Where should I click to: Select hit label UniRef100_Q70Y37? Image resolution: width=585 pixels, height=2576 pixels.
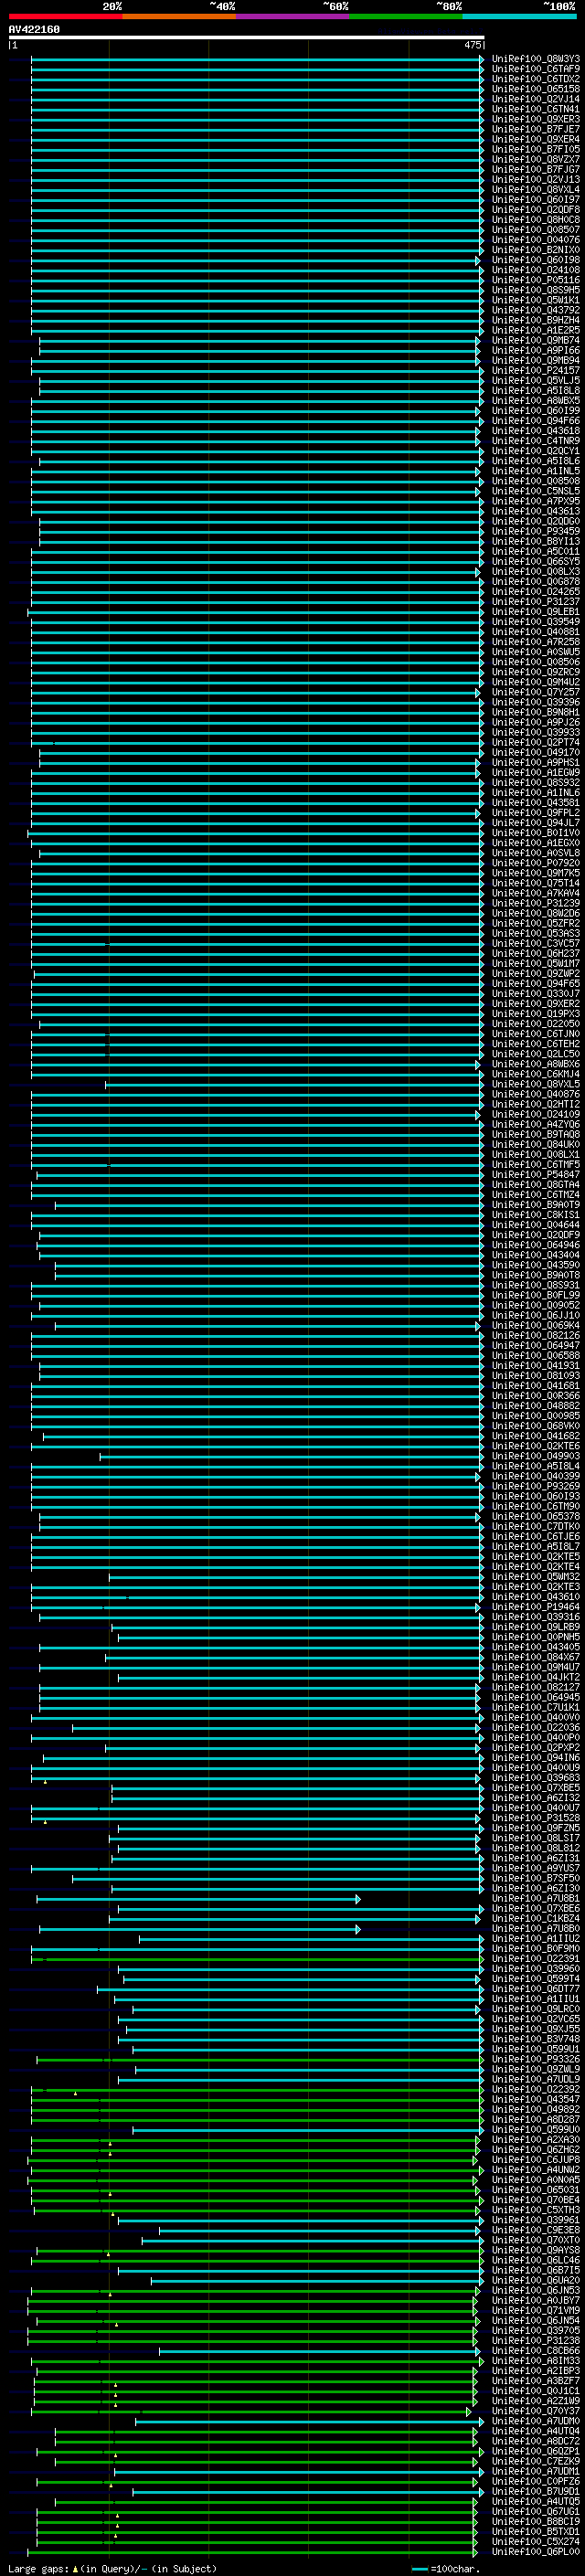(x=536, y=2411)
